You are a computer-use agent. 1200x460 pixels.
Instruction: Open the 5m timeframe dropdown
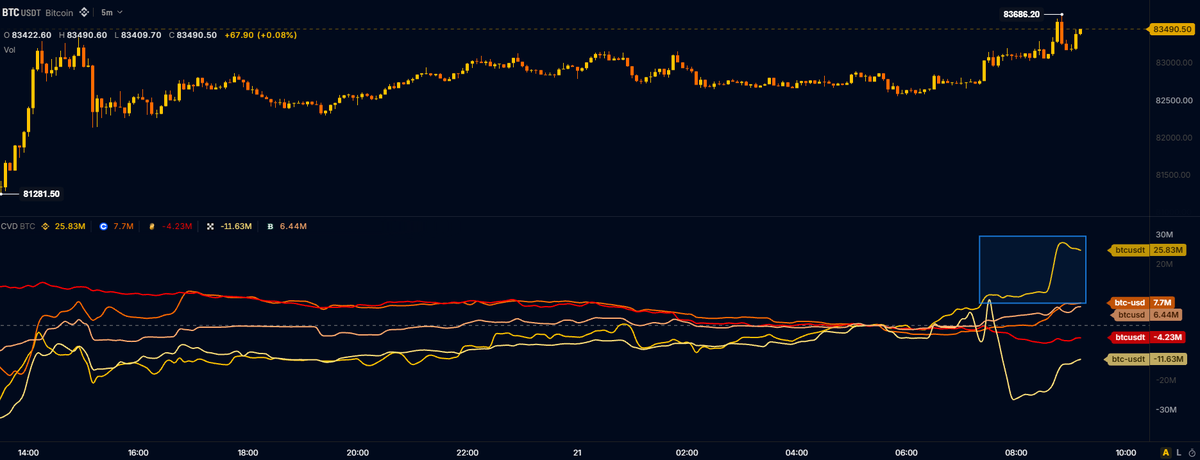click(x=112, y=13)
